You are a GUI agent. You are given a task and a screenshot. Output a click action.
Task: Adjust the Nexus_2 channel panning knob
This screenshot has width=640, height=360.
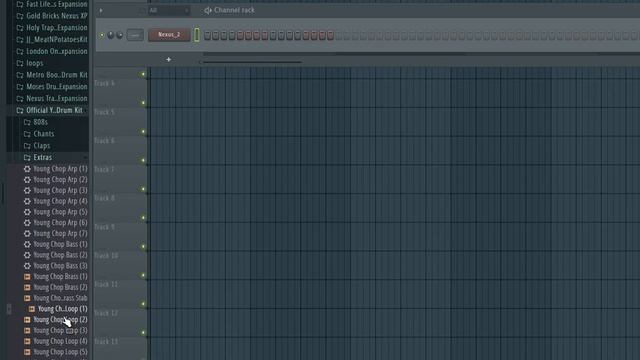point(111,35)
